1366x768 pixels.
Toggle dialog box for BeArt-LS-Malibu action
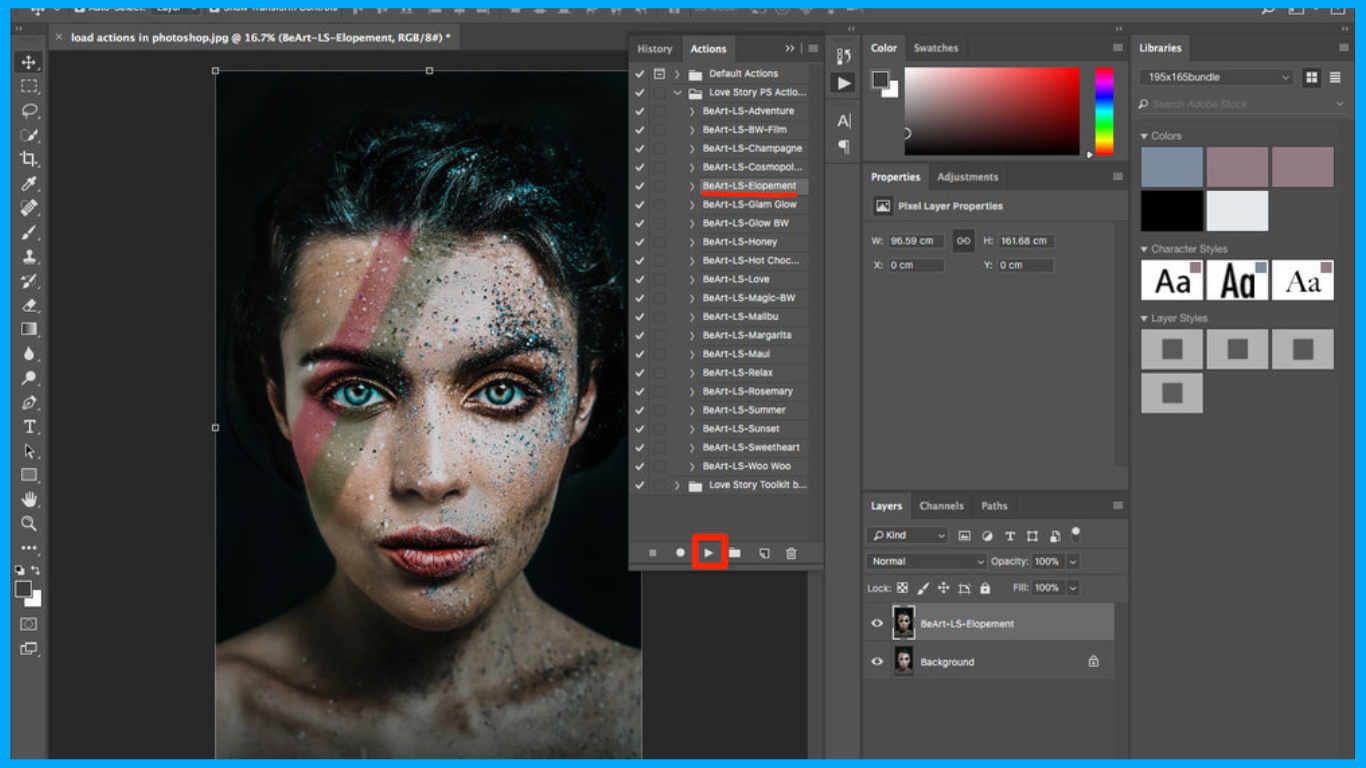659,317
